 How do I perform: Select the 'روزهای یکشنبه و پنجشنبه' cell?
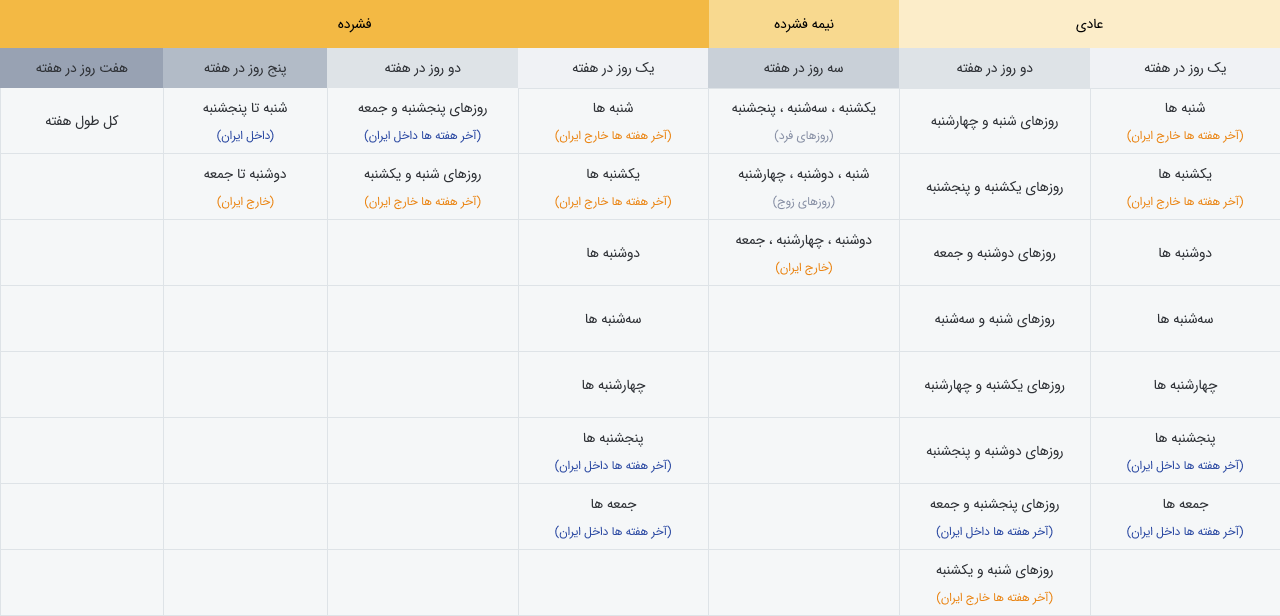[x=994, y=187]
